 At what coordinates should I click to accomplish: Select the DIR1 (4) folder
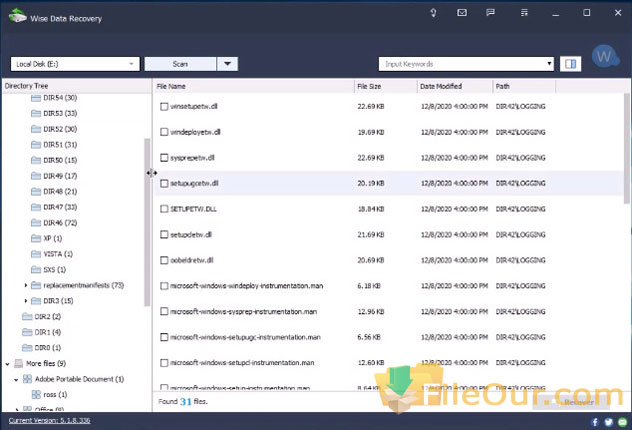[48, 332]
